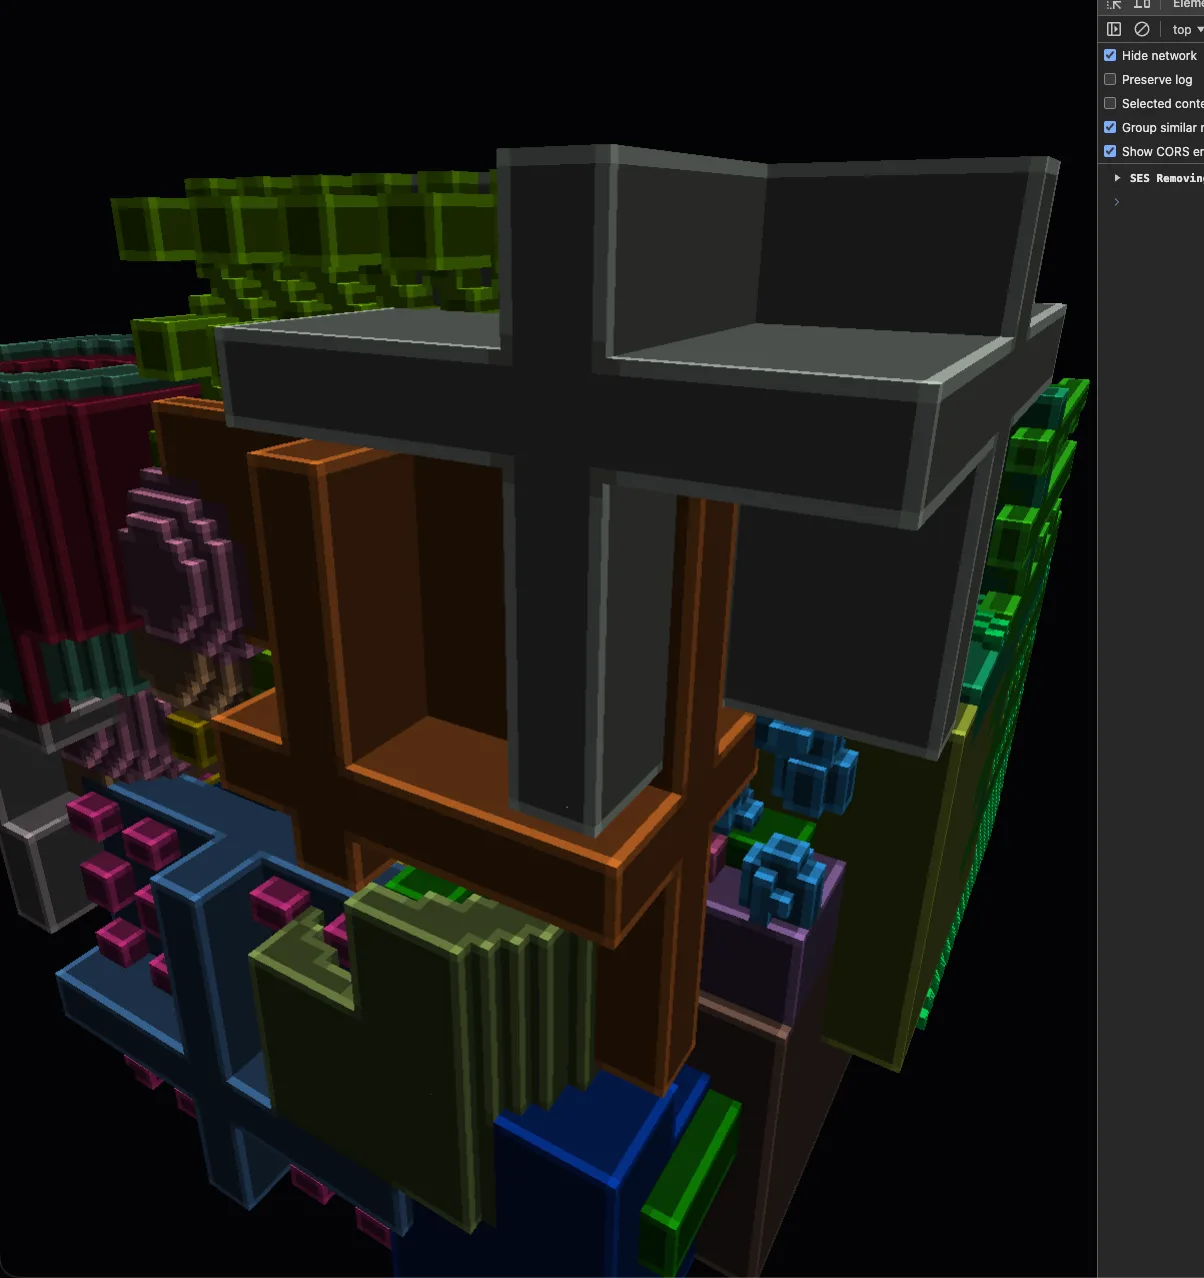Screen dimensions: 1204x1278
Task: Switch to the Elements tab
Action: (1187, 4)
